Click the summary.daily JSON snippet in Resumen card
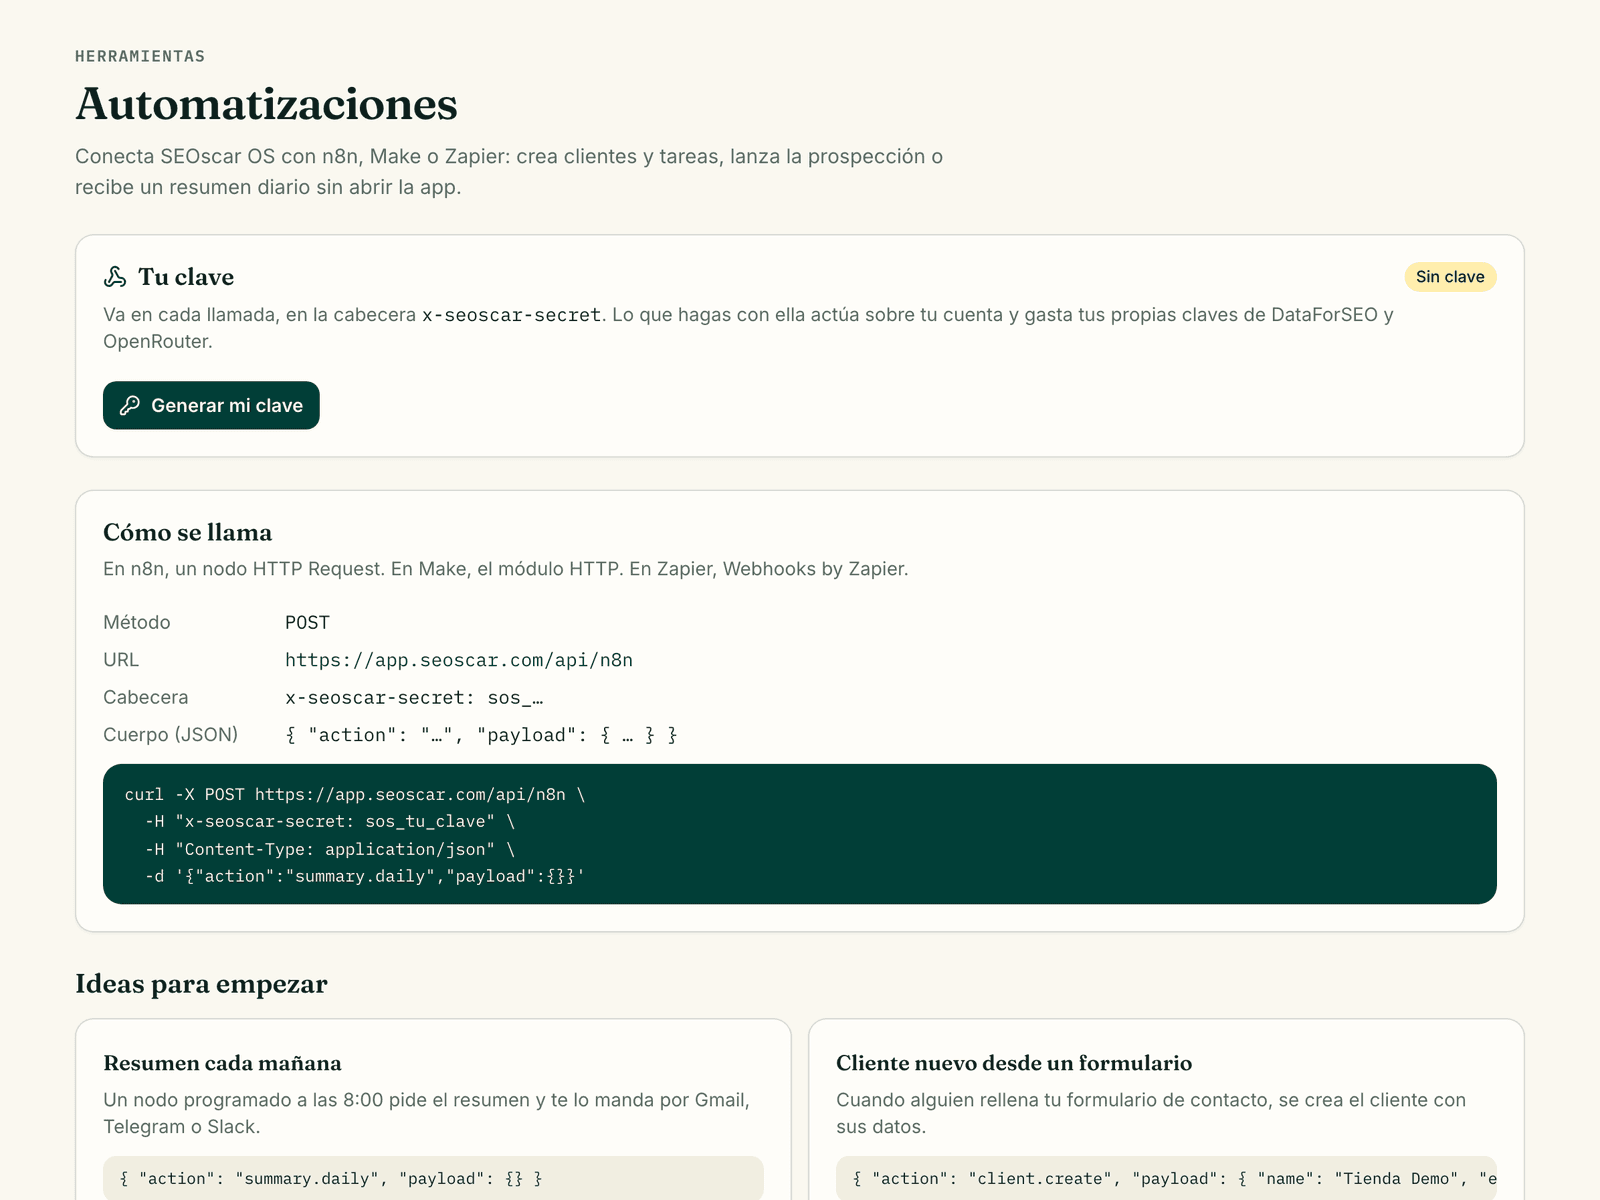This screenshot has height=1200, width=1600. pos(433,1178)
